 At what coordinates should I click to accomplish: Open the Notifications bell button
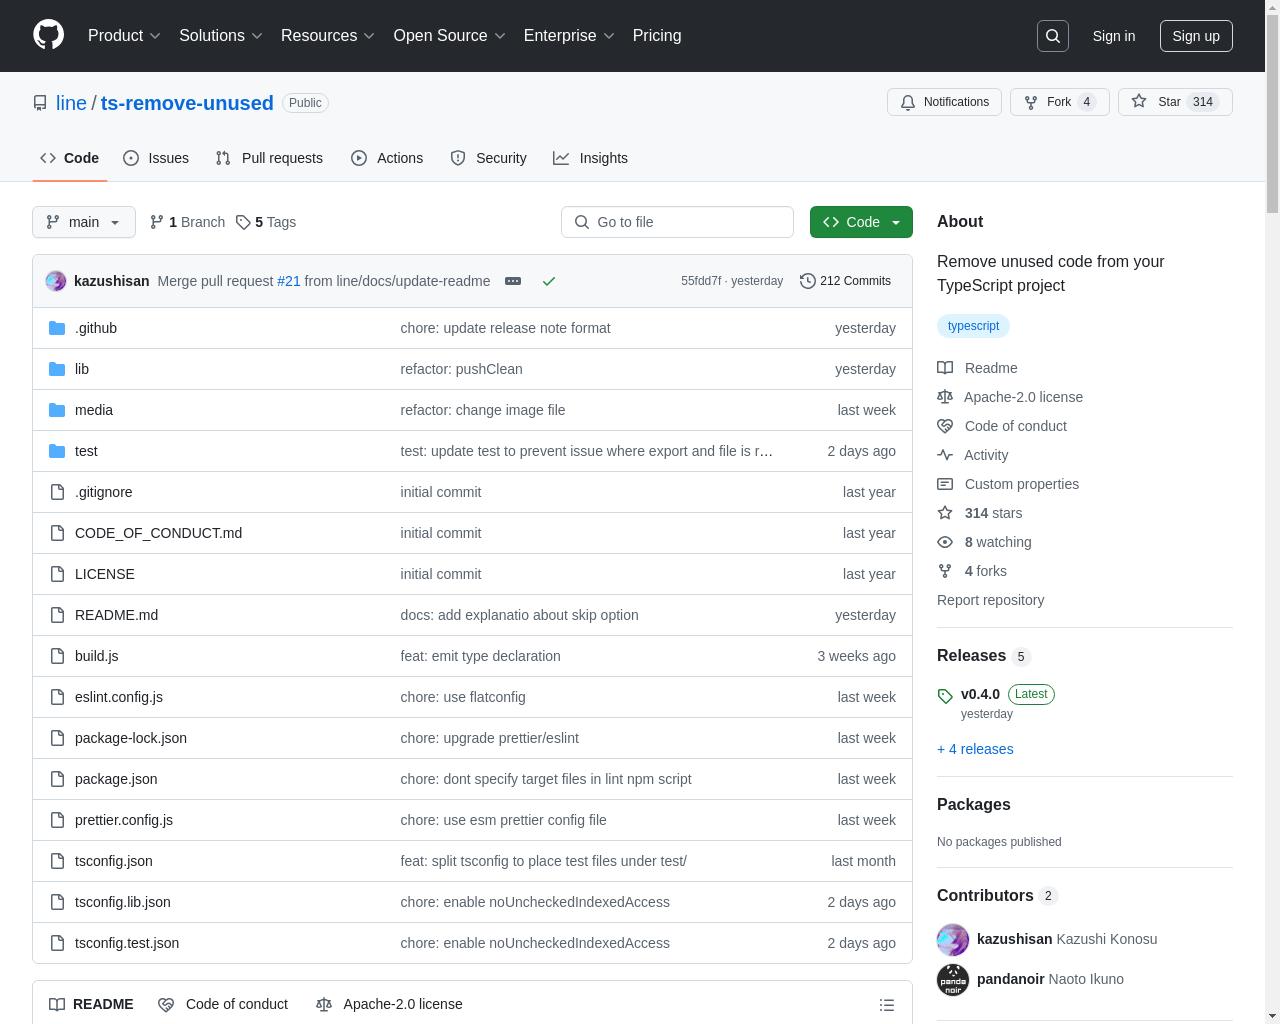(944, 102)
